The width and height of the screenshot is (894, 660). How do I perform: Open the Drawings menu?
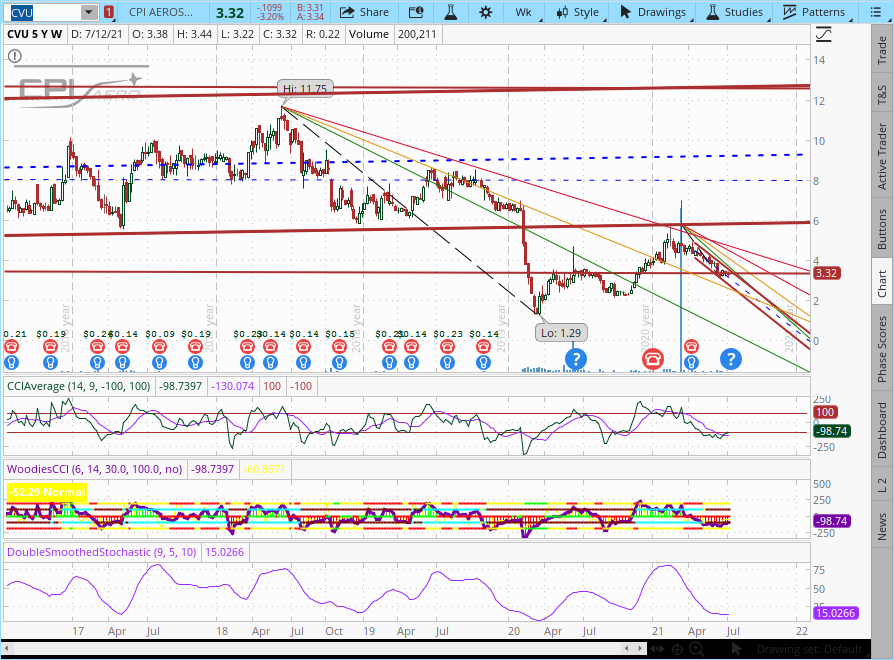tap(653, 12)
